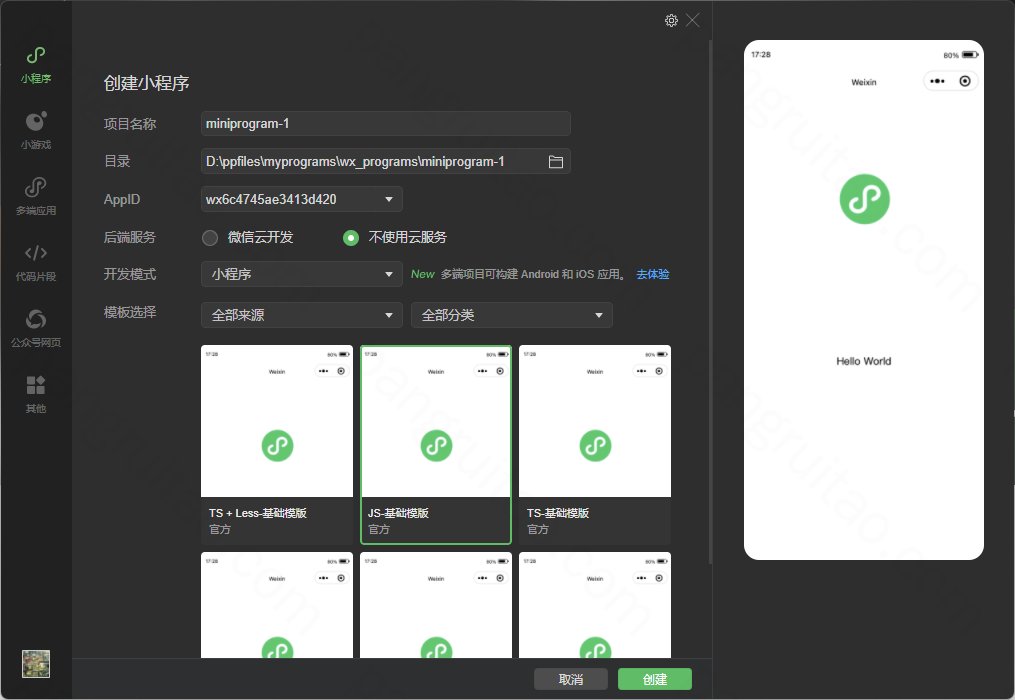1015x700 pixels.
Task: Choose the TS + Less-基础模版 template thumbnail
Action: pyautogui.click(x=277, y=444)
